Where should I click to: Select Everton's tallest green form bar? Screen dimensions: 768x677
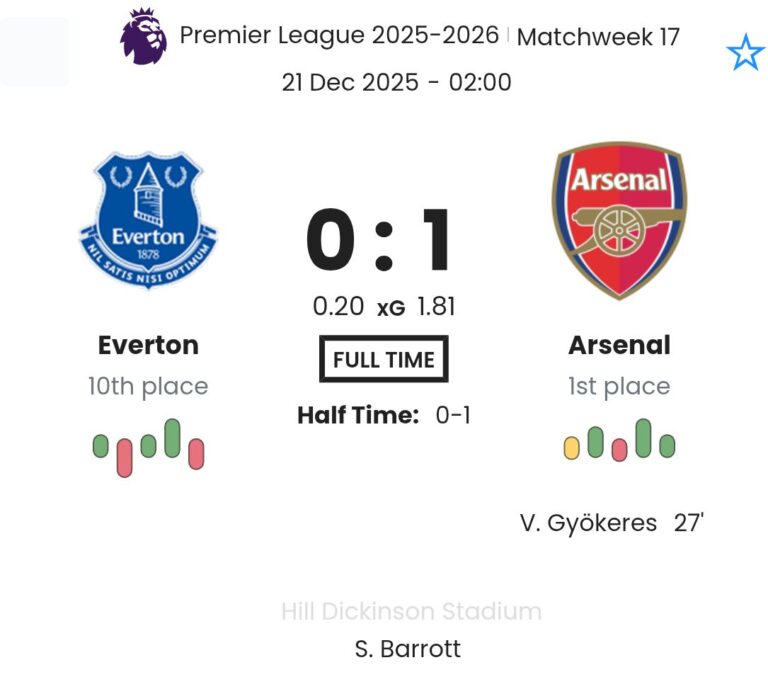click(x=172, y=438)
